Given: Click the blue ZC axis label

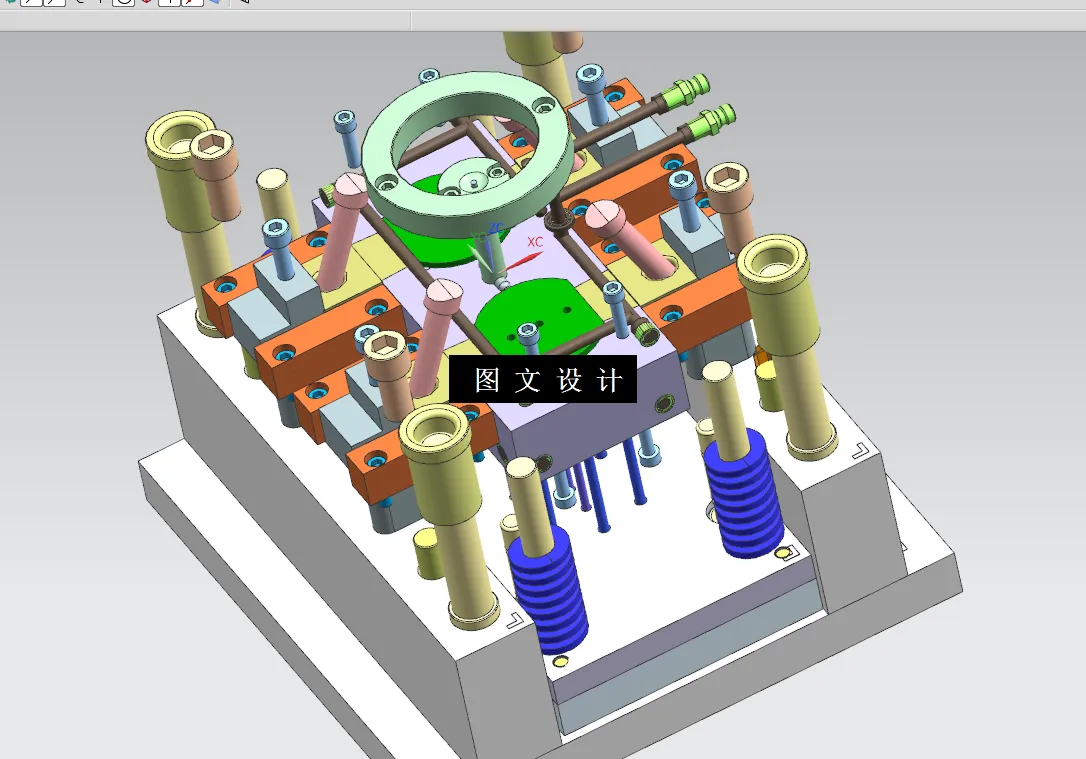Looking at the screenshot, I should (x=495, y=228).
